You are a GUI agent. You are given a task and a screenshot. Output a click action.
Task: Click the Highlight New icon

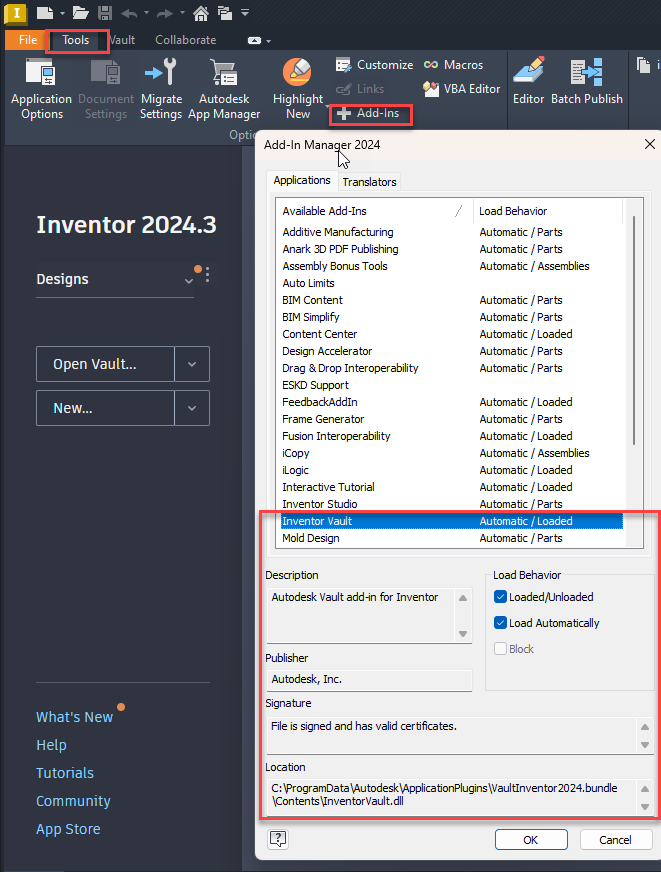(x=297, y=72)
